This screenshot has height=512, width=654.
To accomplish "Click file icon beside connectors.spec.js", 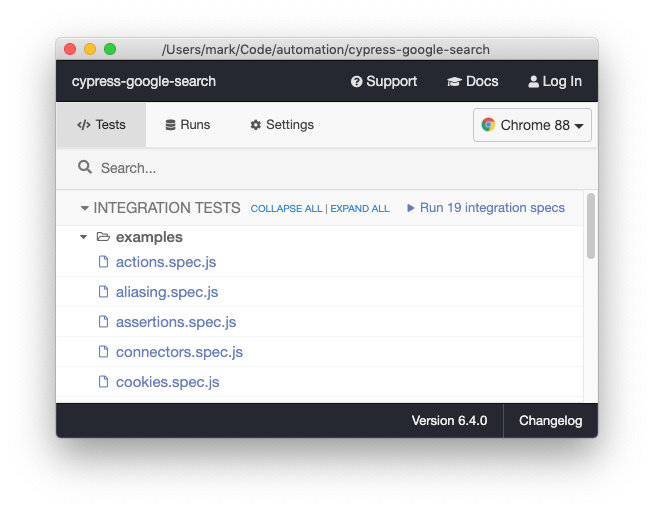I will pos(103,352).
